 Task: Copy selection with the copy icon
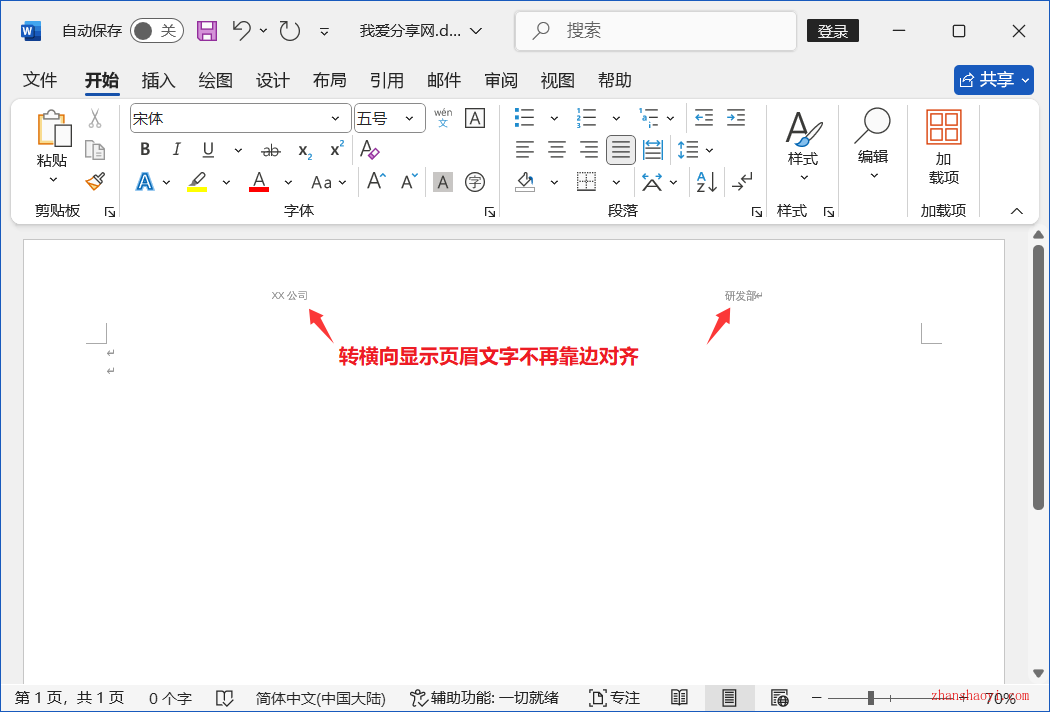[x=95, y=150]
